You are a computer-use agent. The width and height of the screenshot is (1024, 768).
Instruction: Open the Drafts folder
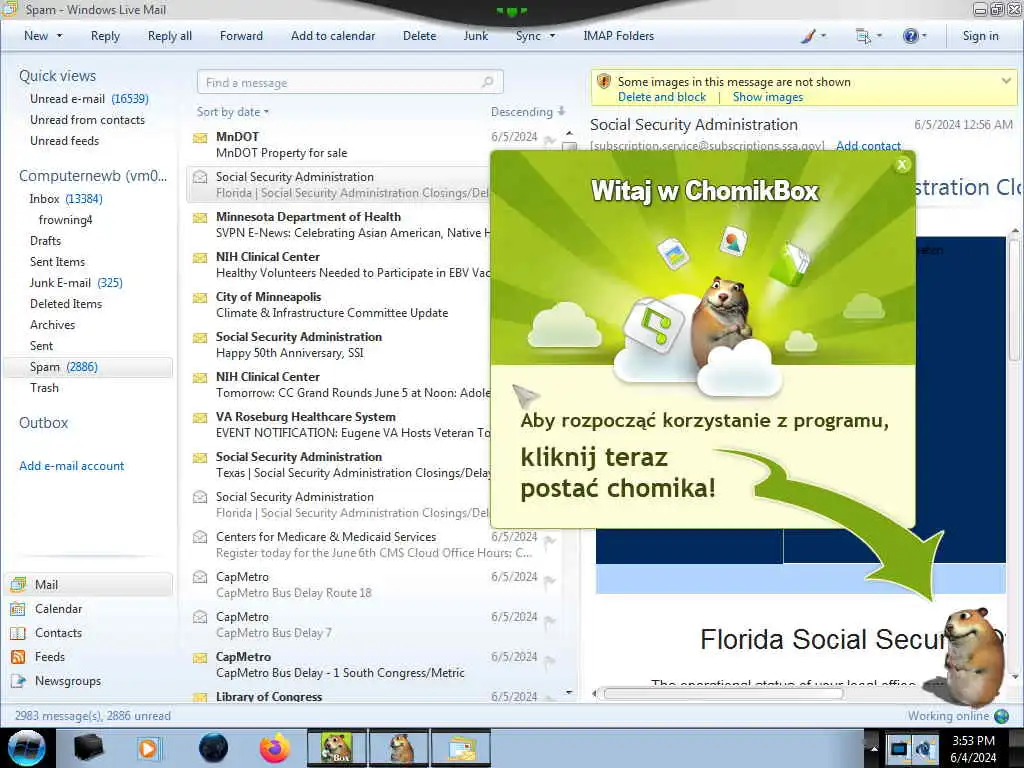click(45, 240)
